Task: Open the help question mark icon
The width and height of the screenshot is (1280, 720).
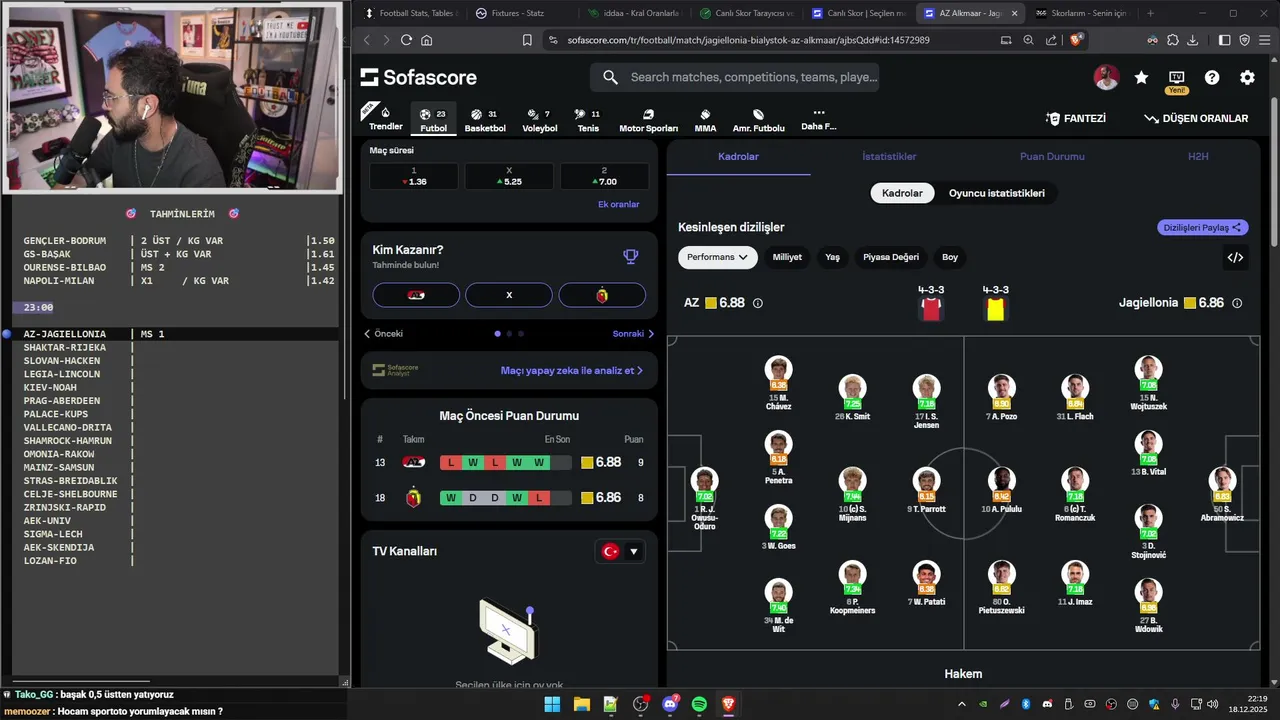Action: click(1212, 78)
